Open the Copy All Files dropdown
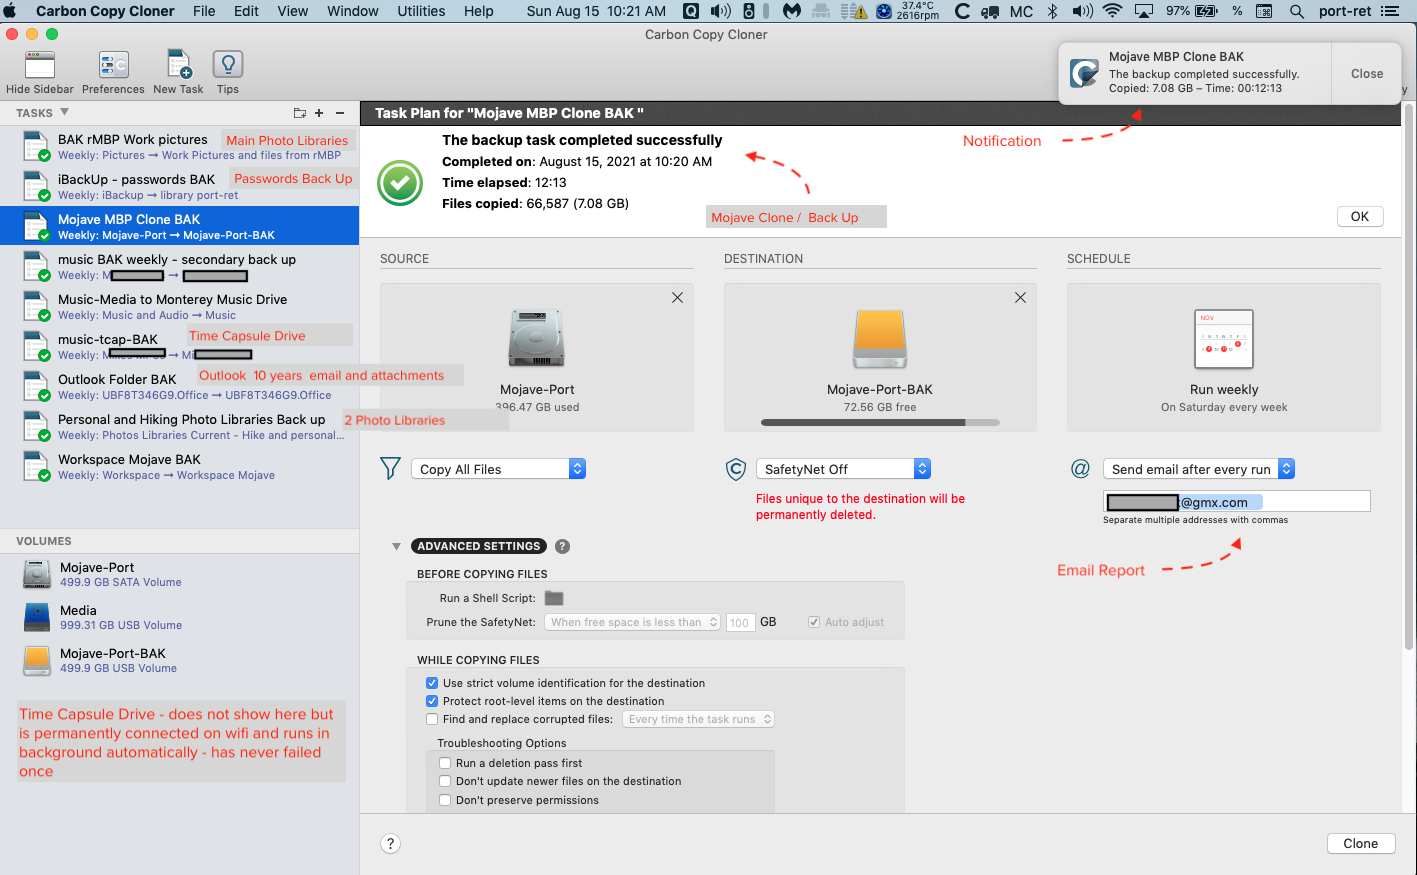 pos(498,469)
